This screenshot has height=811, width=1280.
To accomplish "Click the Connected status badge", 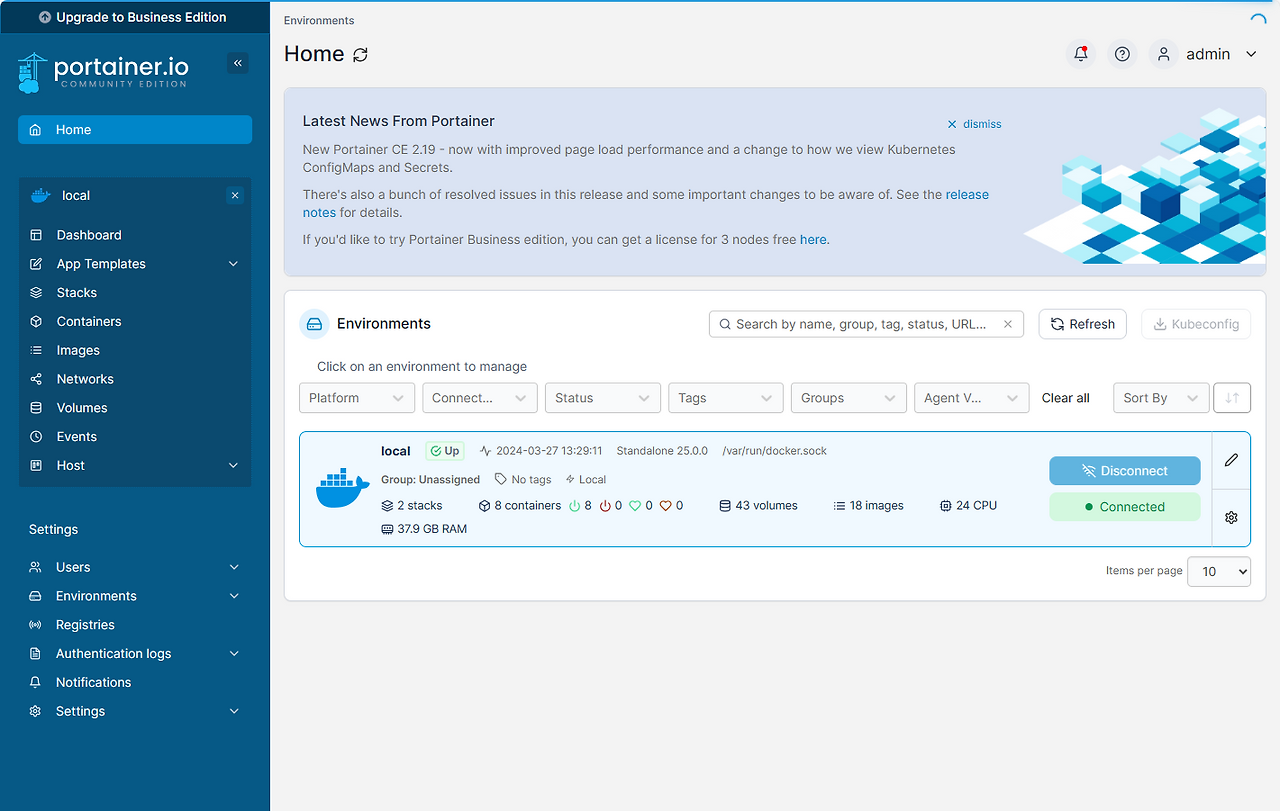I will click(1125, 507).
